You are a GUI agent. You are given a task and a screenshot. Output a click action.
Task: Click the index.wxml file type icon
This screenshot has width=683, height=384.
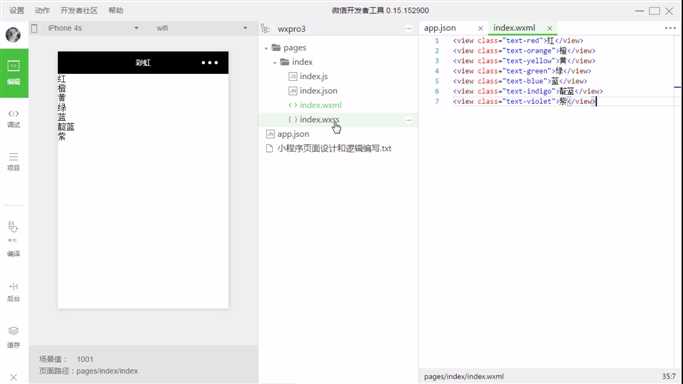pos(293,105)
